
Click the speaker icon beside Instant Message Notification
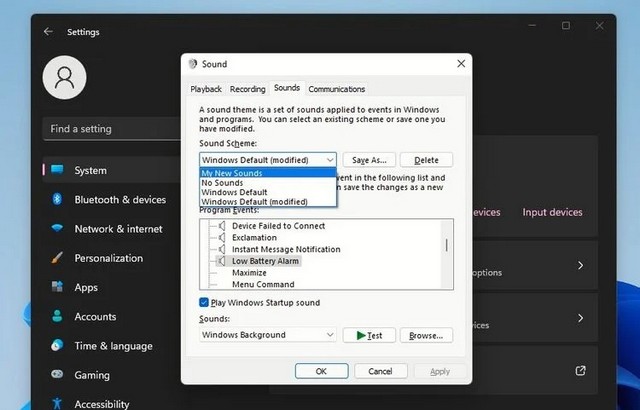click(x=222, y=249)
